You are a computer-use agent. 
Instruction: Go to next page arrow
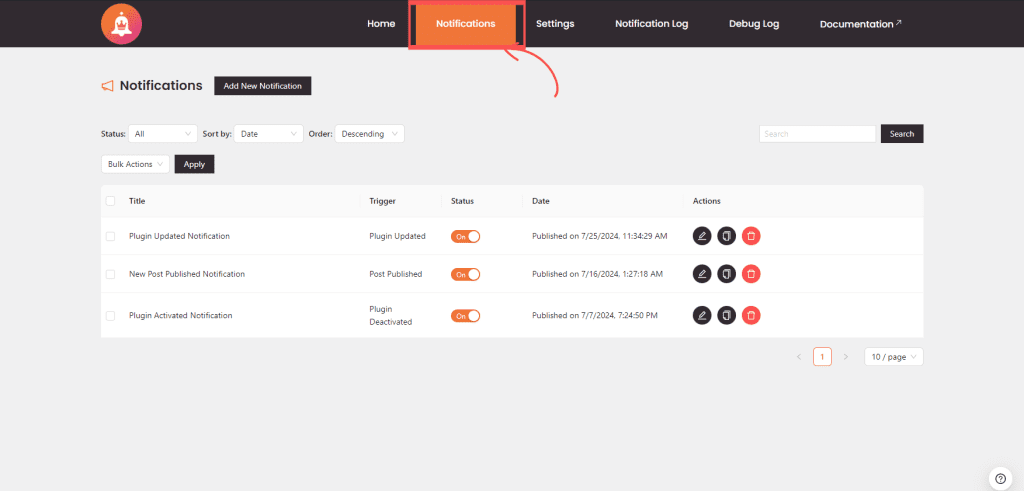846,357
